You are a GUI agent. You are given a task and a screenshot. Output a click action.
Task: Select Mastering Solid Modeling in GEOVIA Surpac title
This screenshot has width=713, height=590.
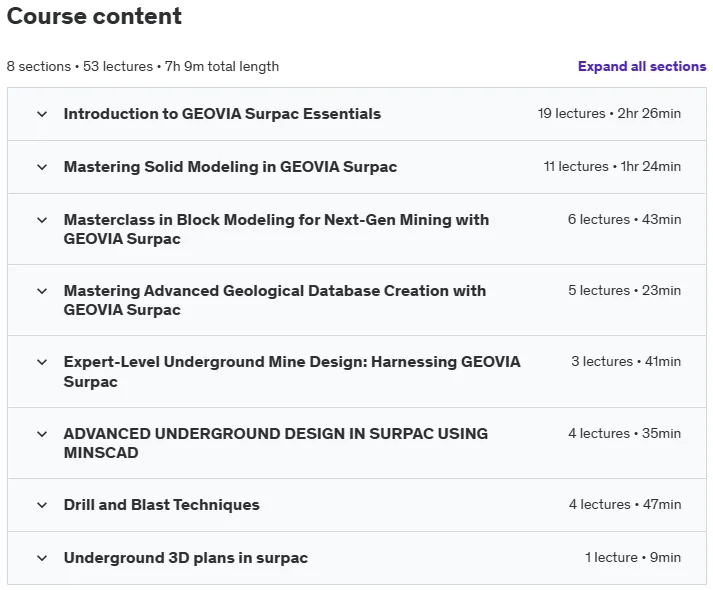[x=230, y=167]
